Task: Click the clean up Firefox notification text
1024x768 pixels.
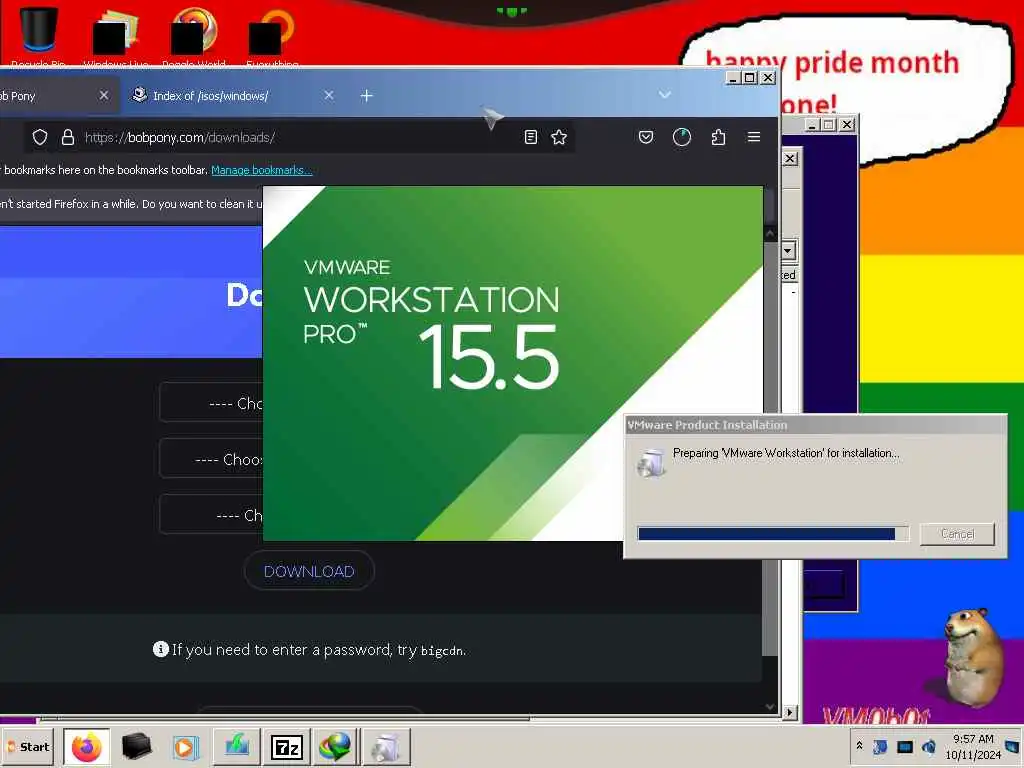Action: pos(131,204)
